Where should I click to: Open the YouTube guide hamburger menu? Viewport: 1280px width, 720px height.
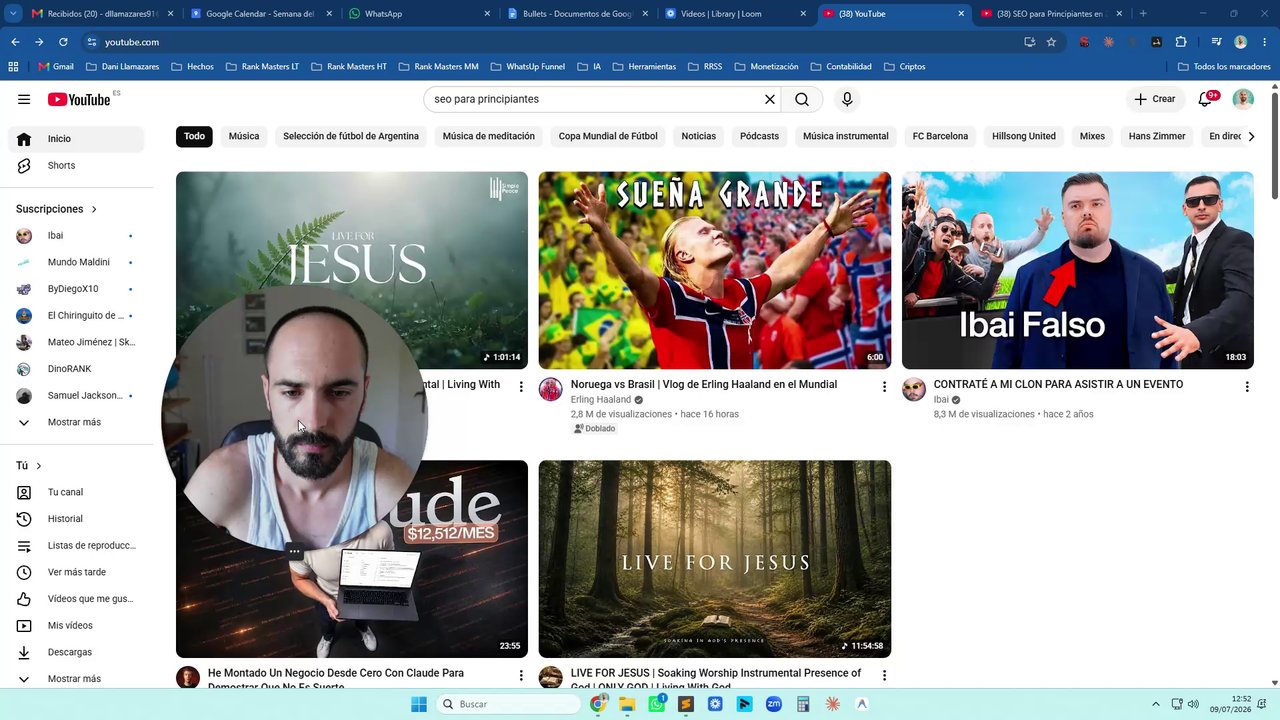(24, 99)
